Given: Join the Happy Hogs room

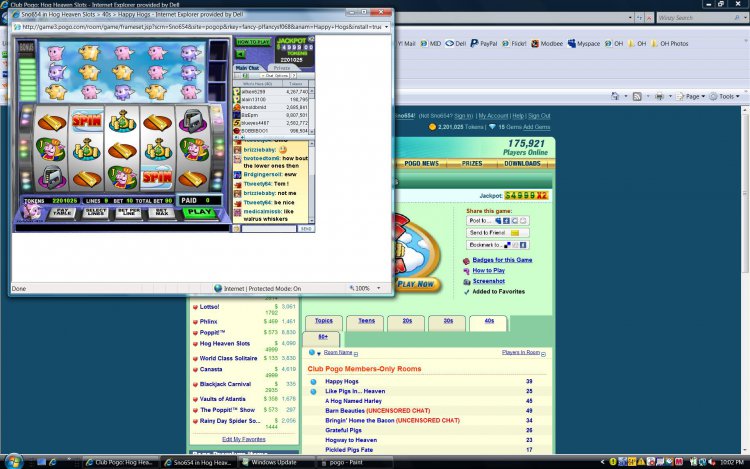Looking at the screenshot, I should (x=342, y=382).
